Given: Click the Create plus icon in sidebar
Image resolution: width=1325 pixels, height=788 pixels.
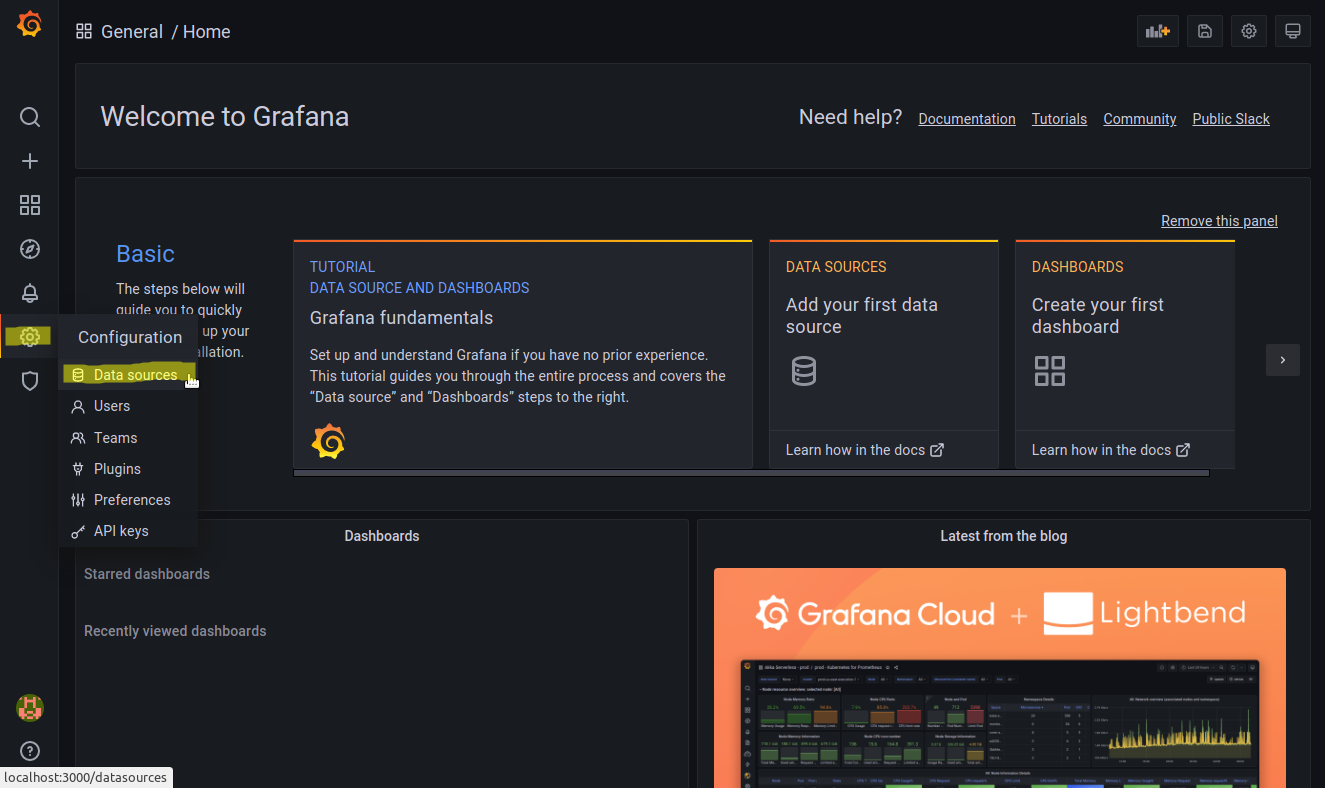Looking at the screenshot, I should coord(30,161).
